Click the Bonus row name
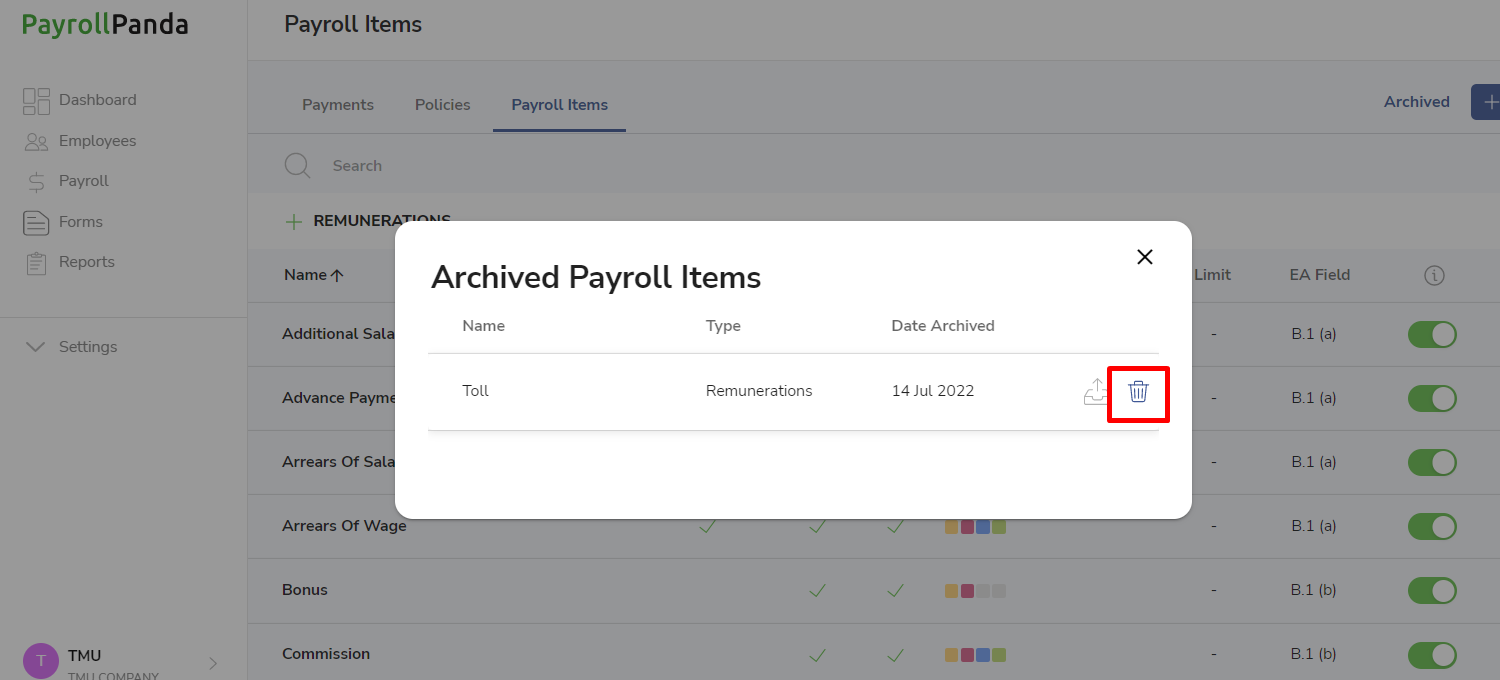This screenshot has width=1500, height=680. point(305,590)
